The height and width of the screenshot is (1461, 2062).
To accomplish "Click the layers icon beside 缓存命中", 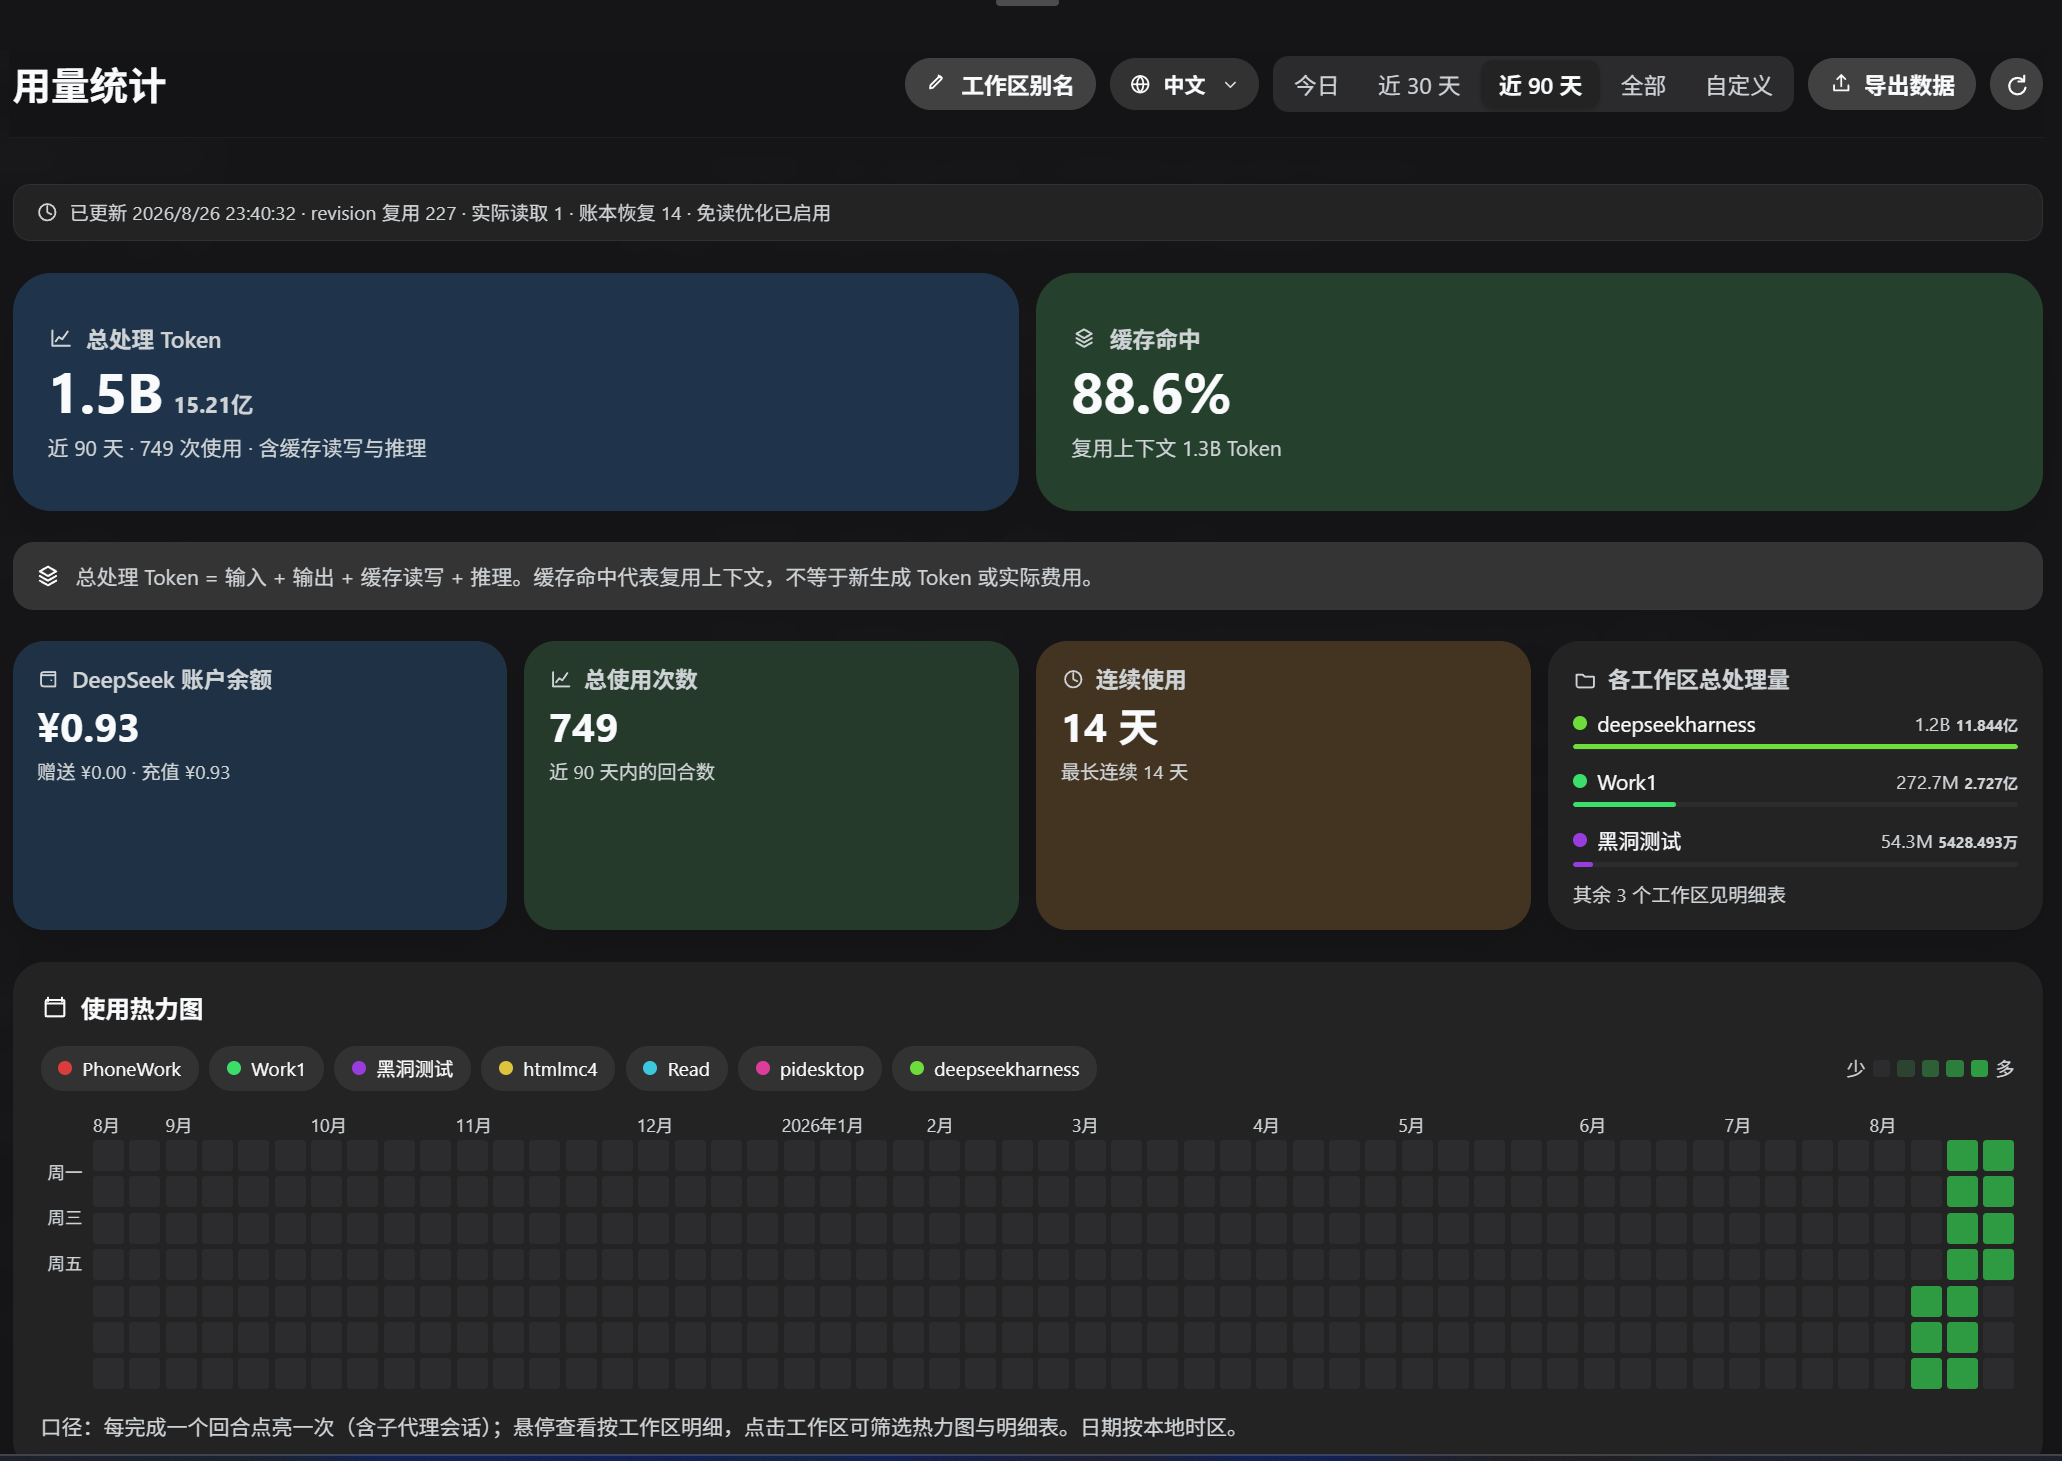I will pos(1084,339).
